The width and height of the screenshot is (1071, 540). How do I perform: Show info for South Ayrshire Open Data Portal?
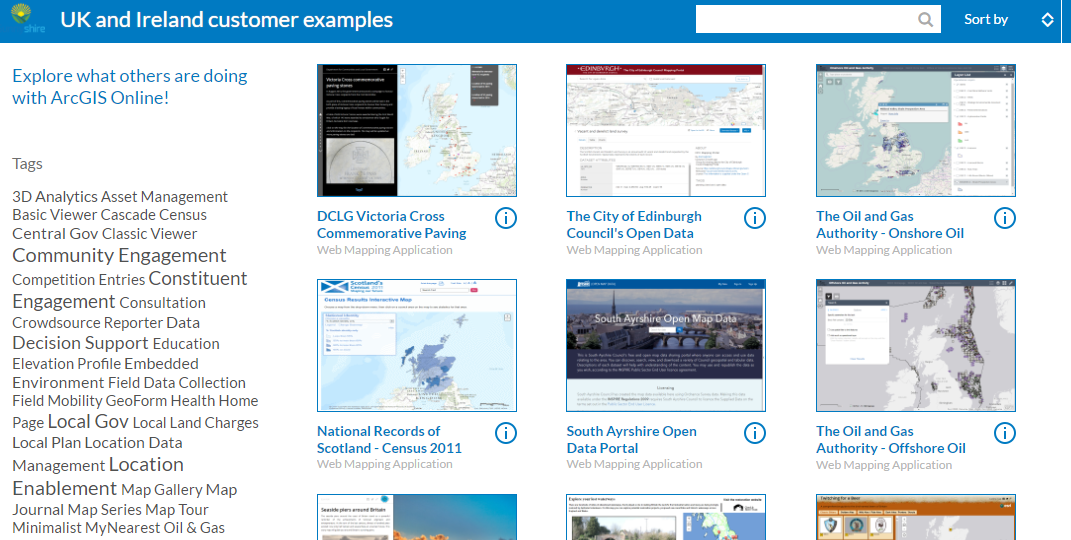coord(755,433)
